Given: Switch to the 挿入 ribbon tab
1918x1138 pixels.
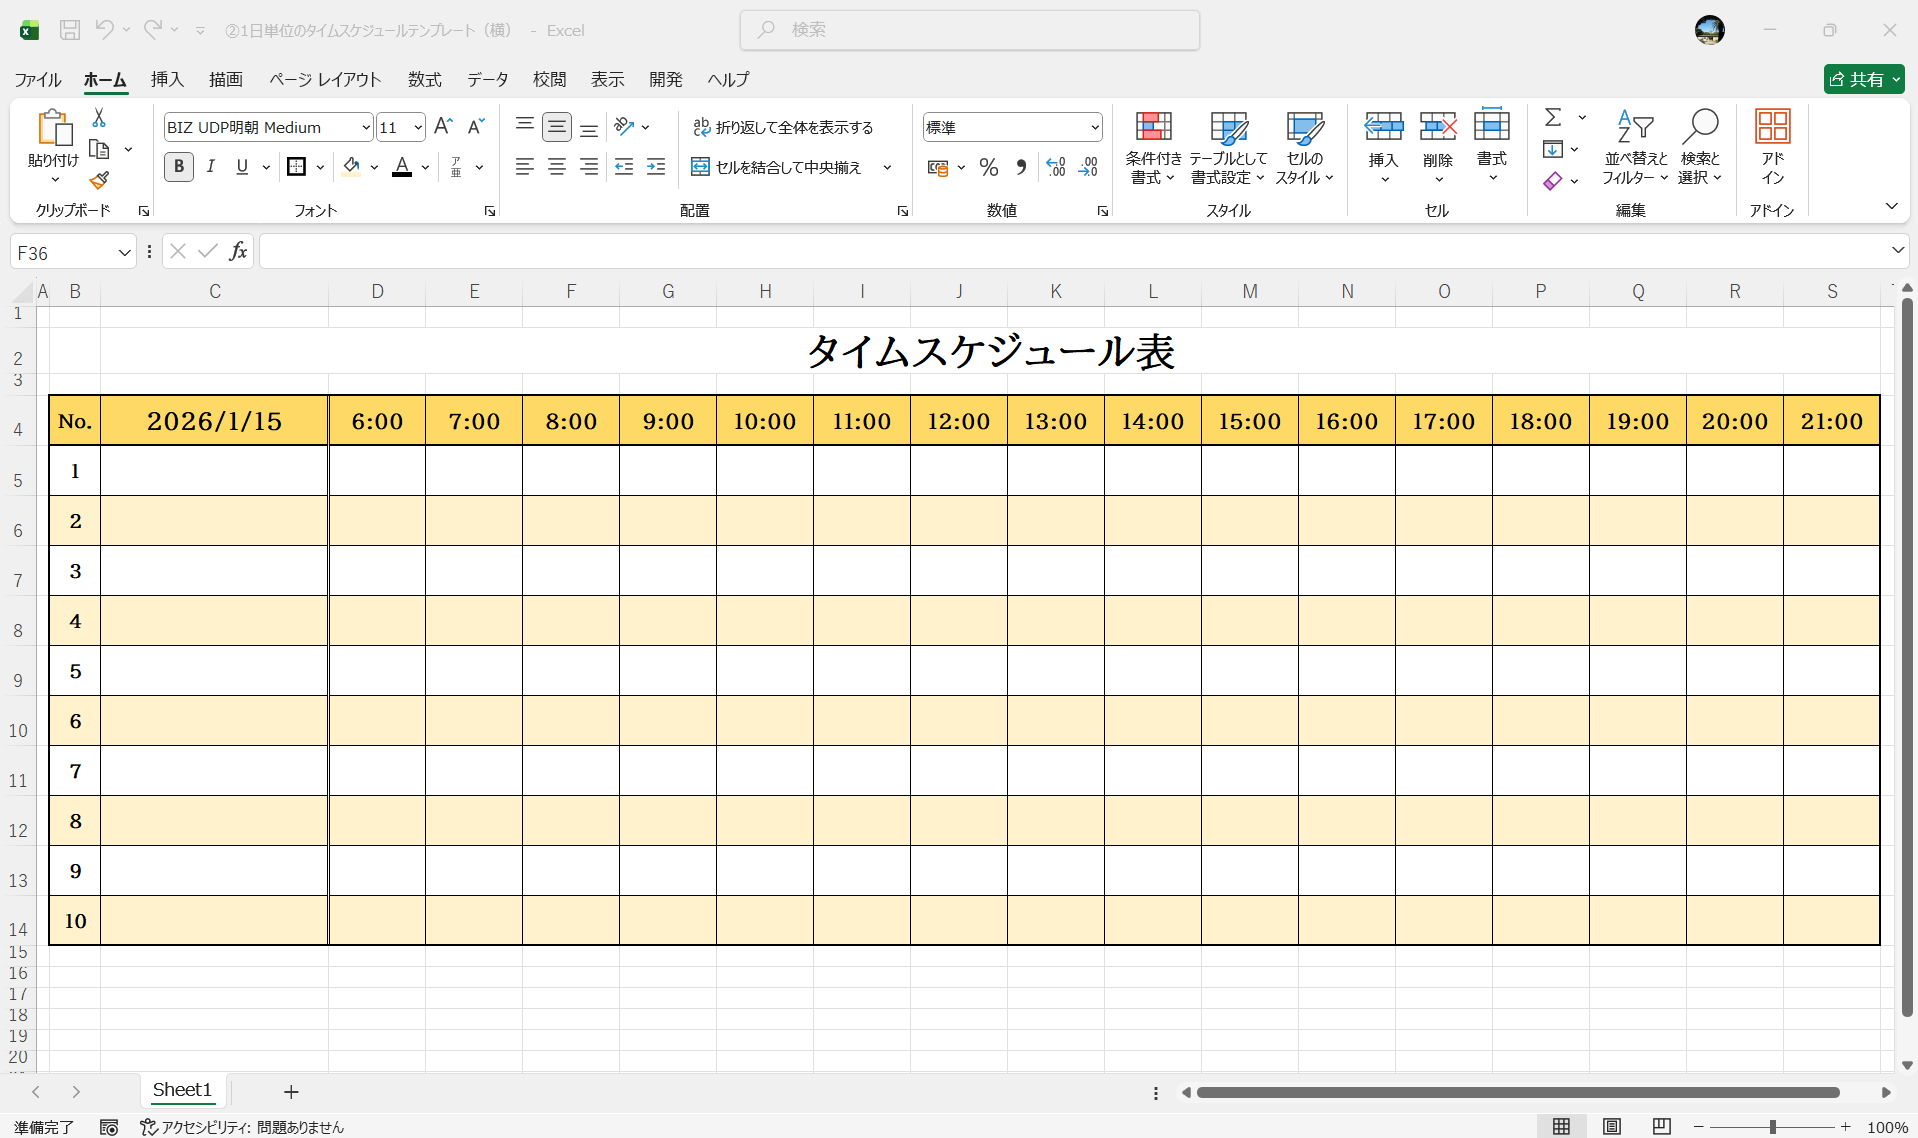Looking at the screenshot, I should tap(166, 79).
